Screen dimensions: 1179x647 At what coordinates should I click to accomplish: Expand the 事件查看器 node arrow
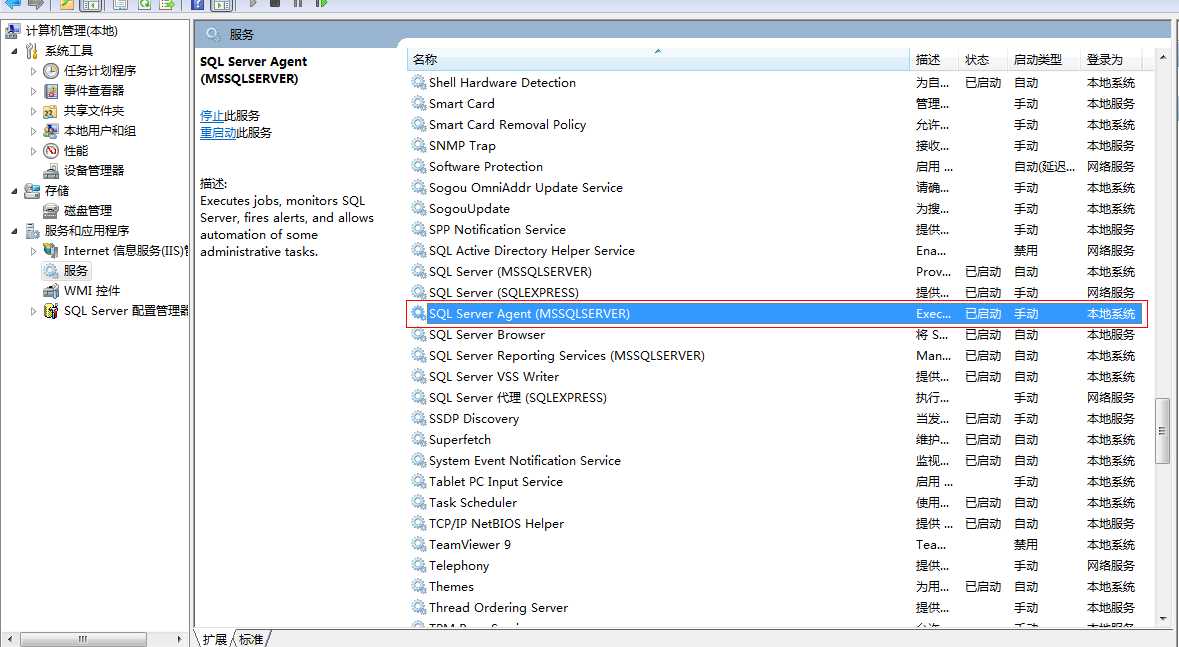(33, 91)
